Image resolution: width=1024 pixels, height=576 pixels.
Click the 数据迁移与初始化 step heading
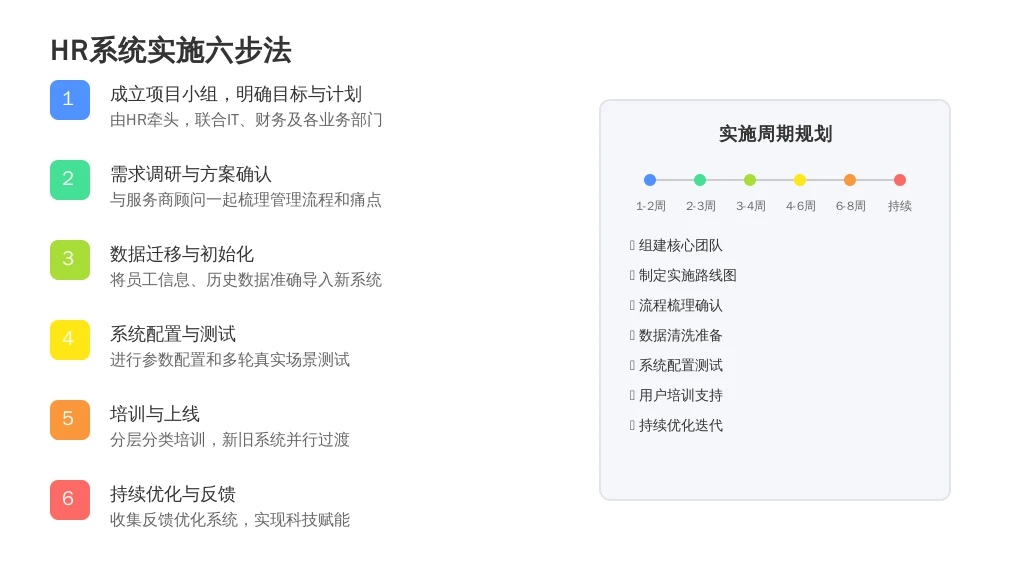click(182, 254)
